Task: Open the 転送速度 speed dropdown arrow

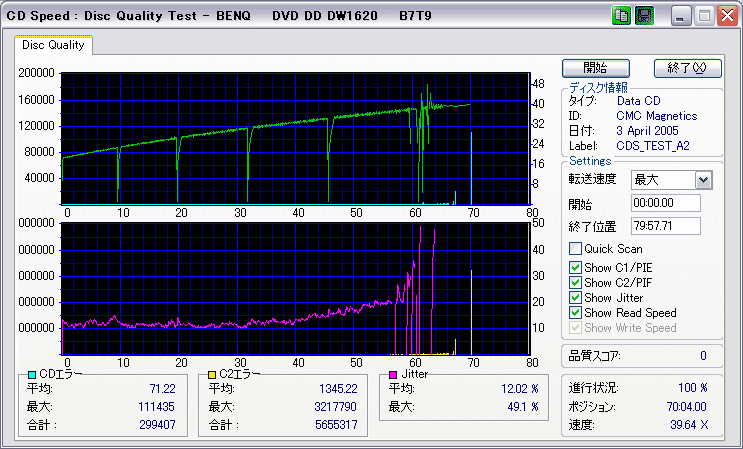Action: pos(703,180)
